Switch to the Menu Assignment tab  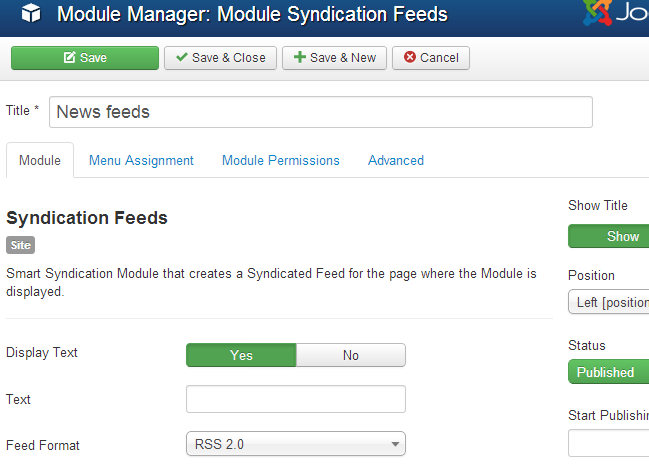coord(141,160)
